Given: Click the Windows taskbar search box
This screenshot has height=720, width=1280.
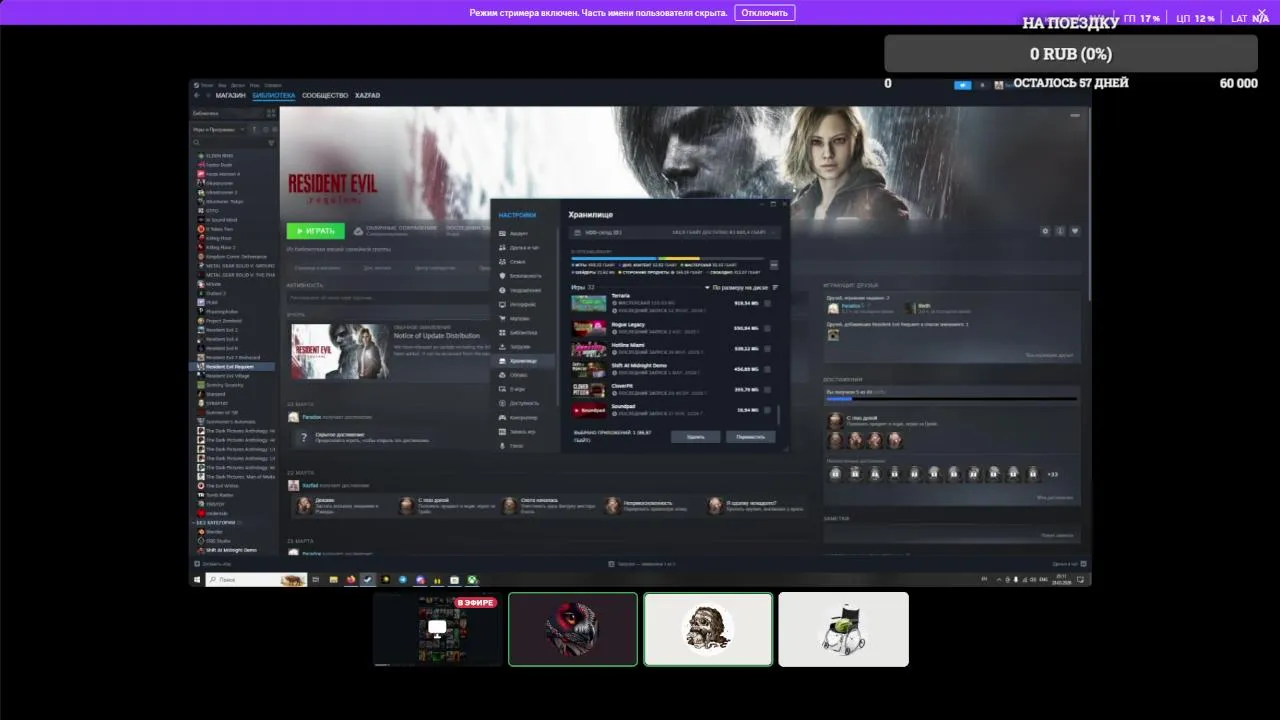Looking at the screenshot, I should (256, 579).
